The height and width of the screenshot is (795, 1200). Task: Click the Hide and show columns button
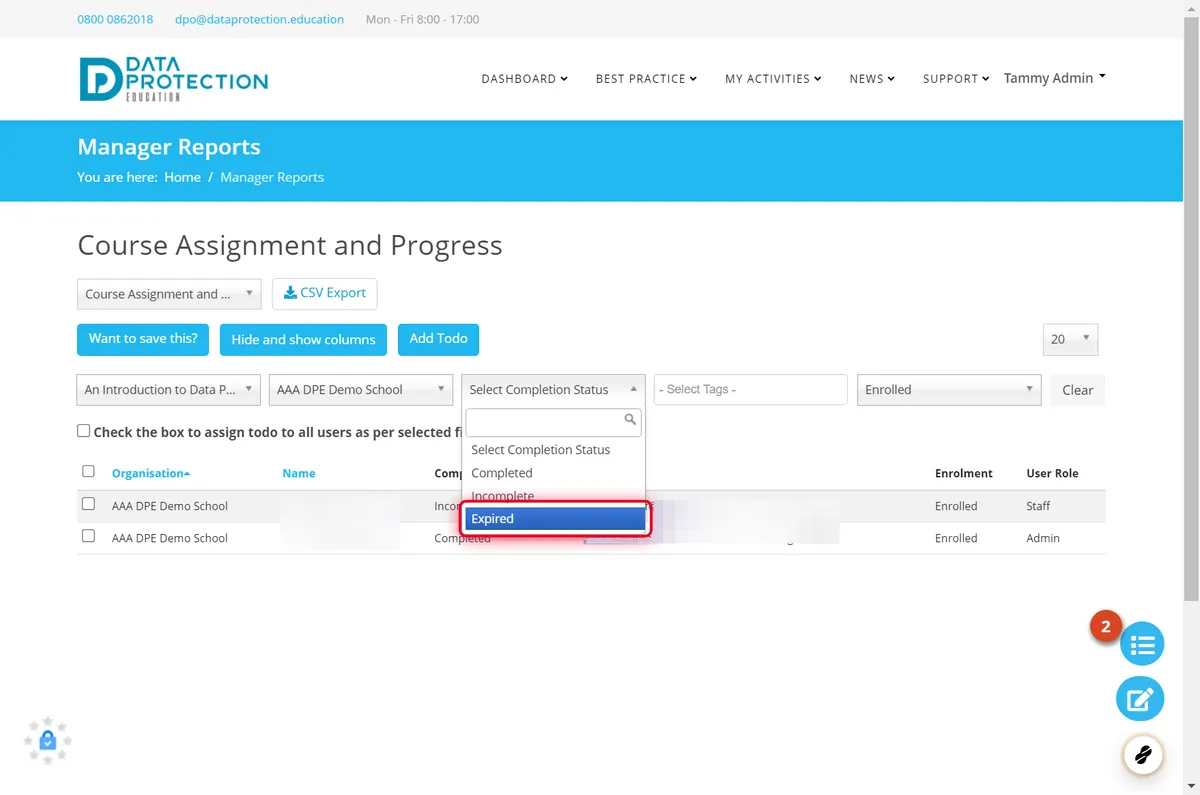[303, 339]
